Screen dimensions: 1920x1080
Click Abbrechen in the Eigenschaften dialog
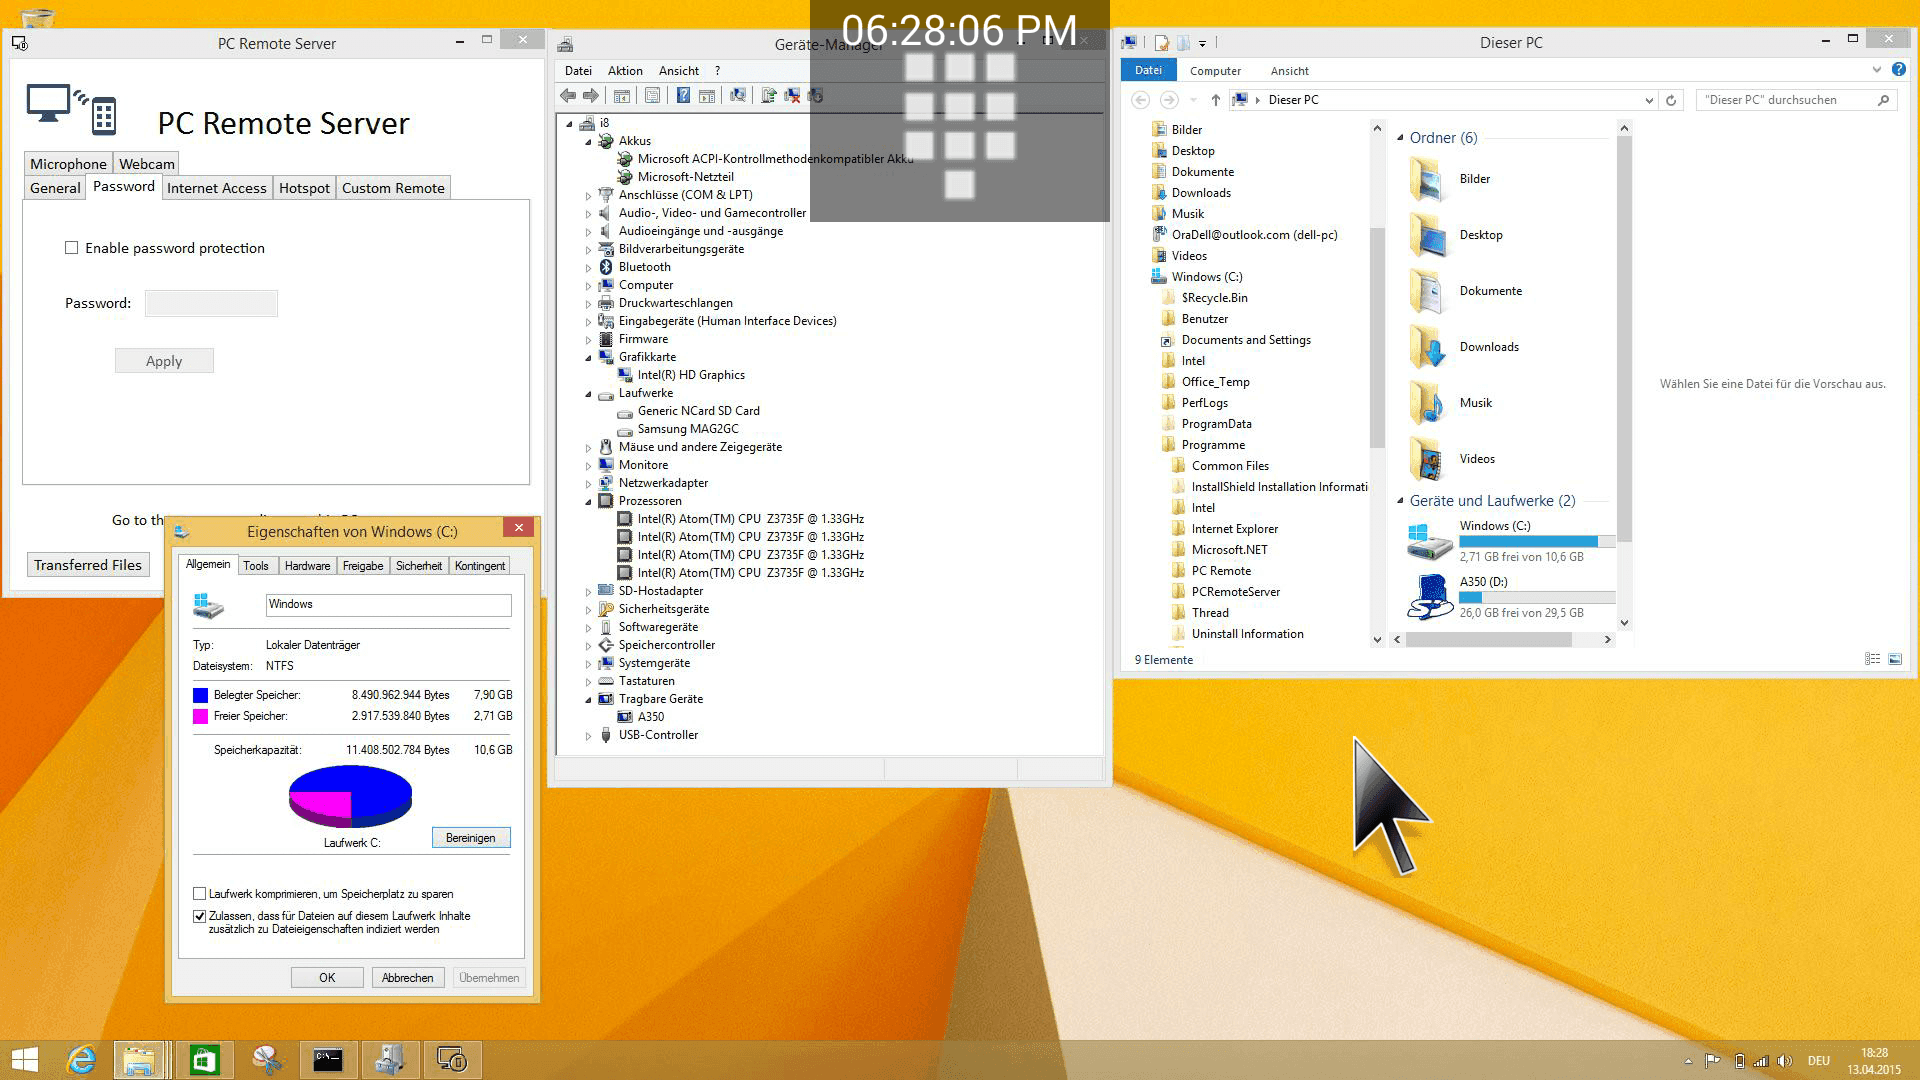tap(408, 978)
